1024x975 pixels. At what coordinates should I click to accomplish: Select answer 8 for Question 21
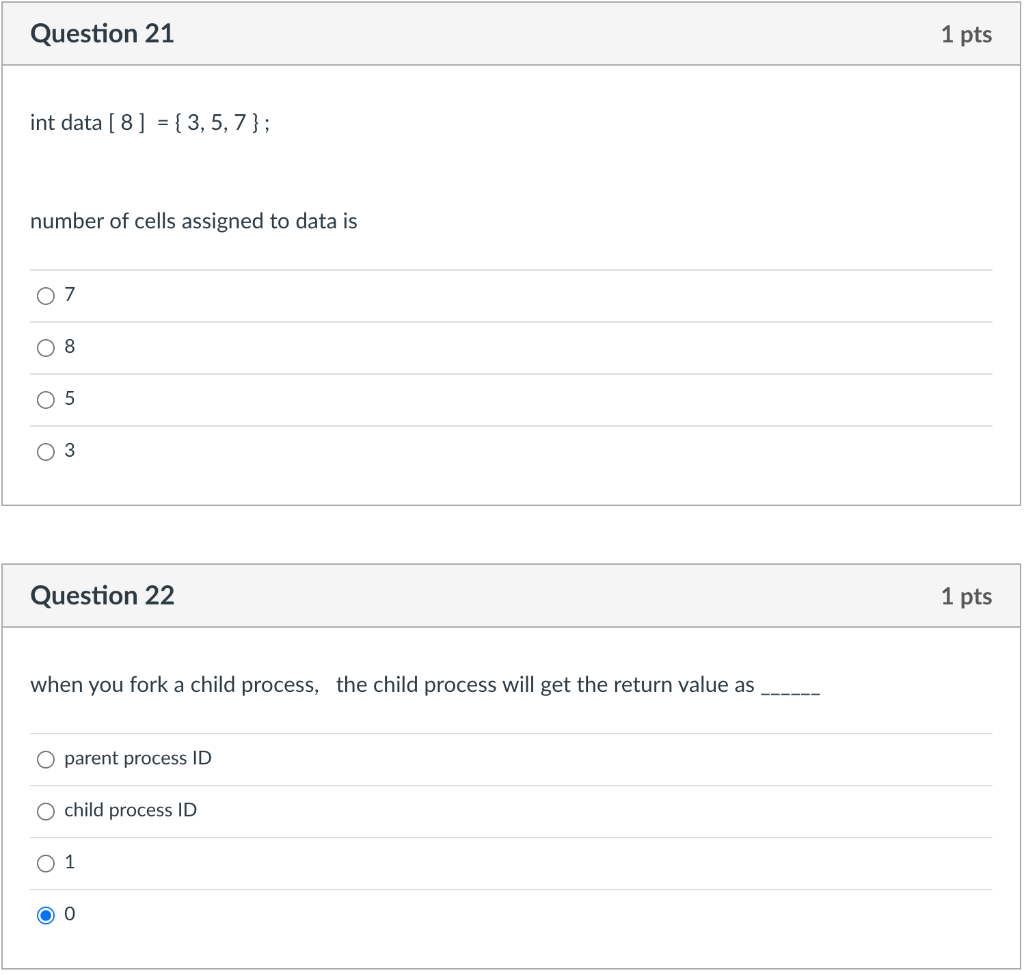(46, 348)
